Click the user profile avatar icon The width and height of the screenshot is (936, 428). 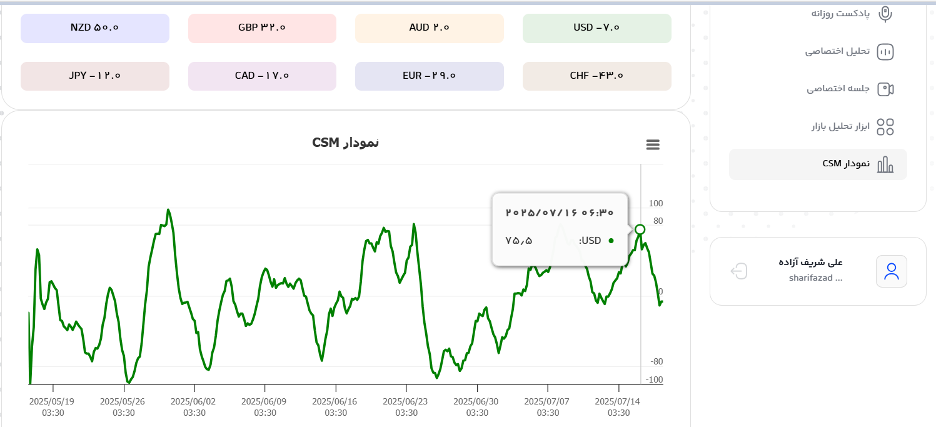pos(891,272)
